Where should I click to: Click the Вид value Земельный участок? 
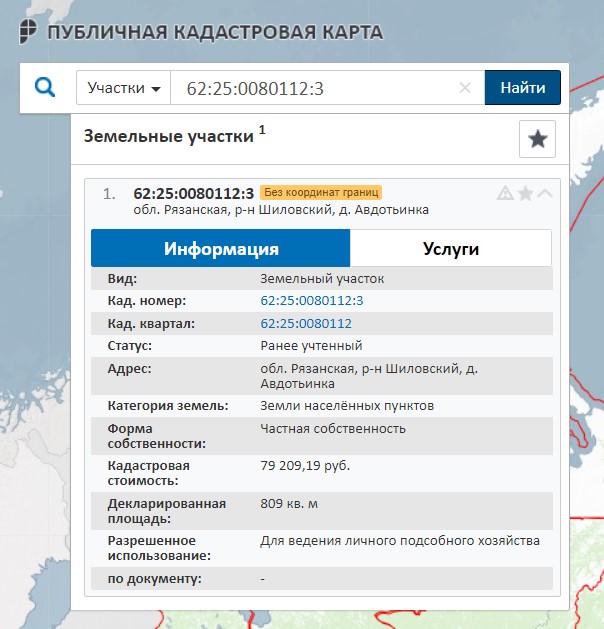pos(322,278)
